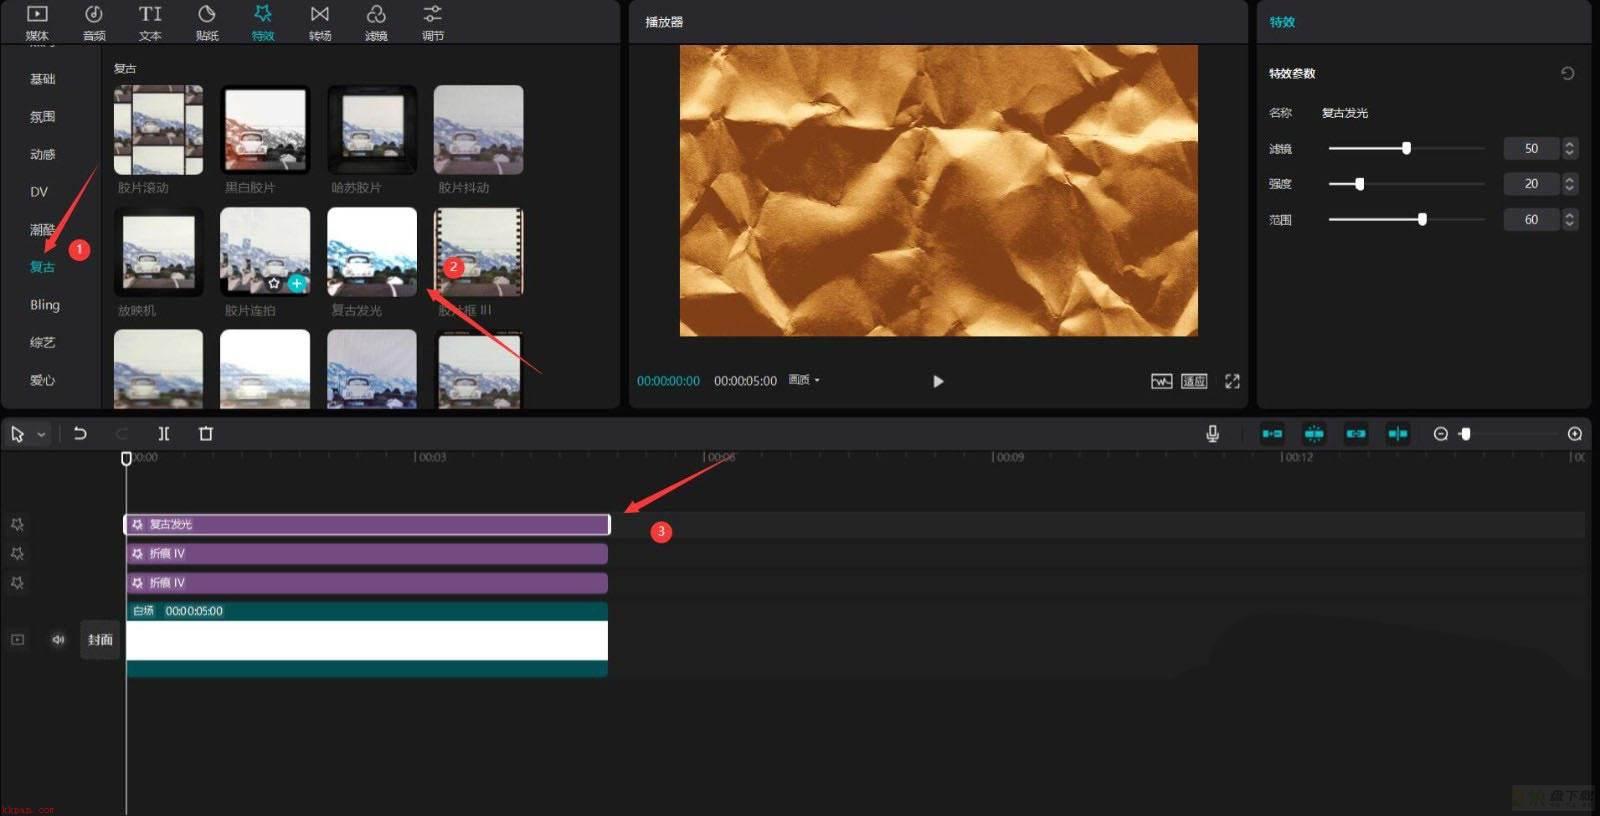Start voice recording with the microphone icon
Screen dimensions: 1600x816
(x=1212, y=434)
